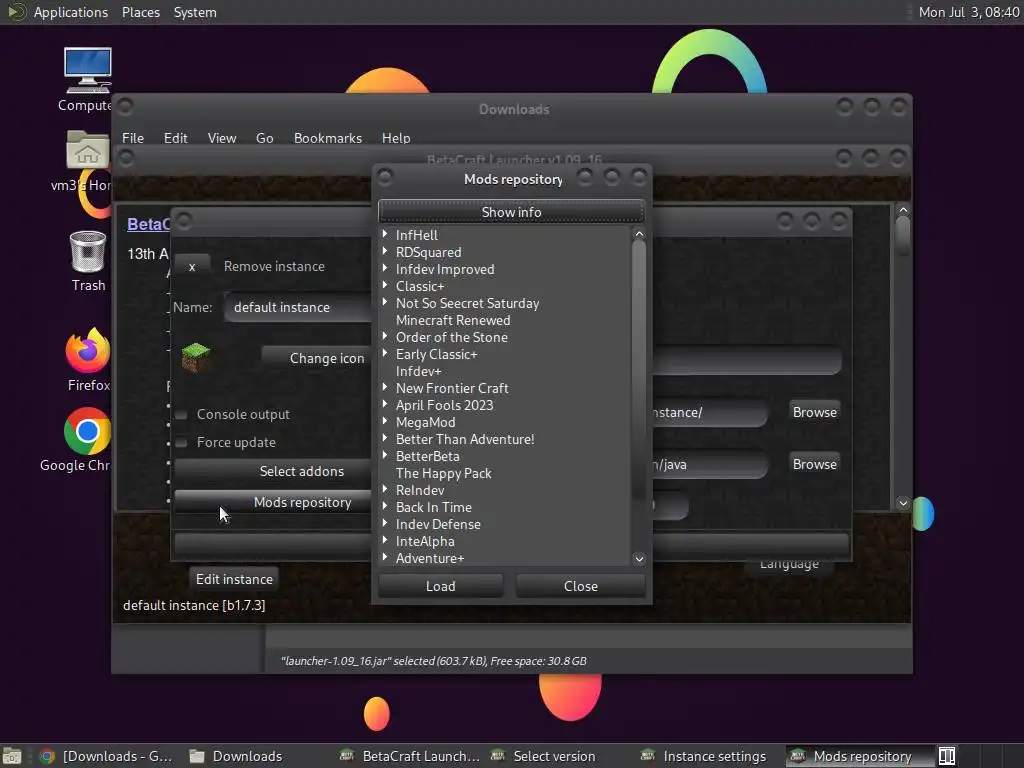Image resolution: width=1024 pixels, height=768 pixels.
Task: Open the Applications menu in top panel
Action: 71,12
